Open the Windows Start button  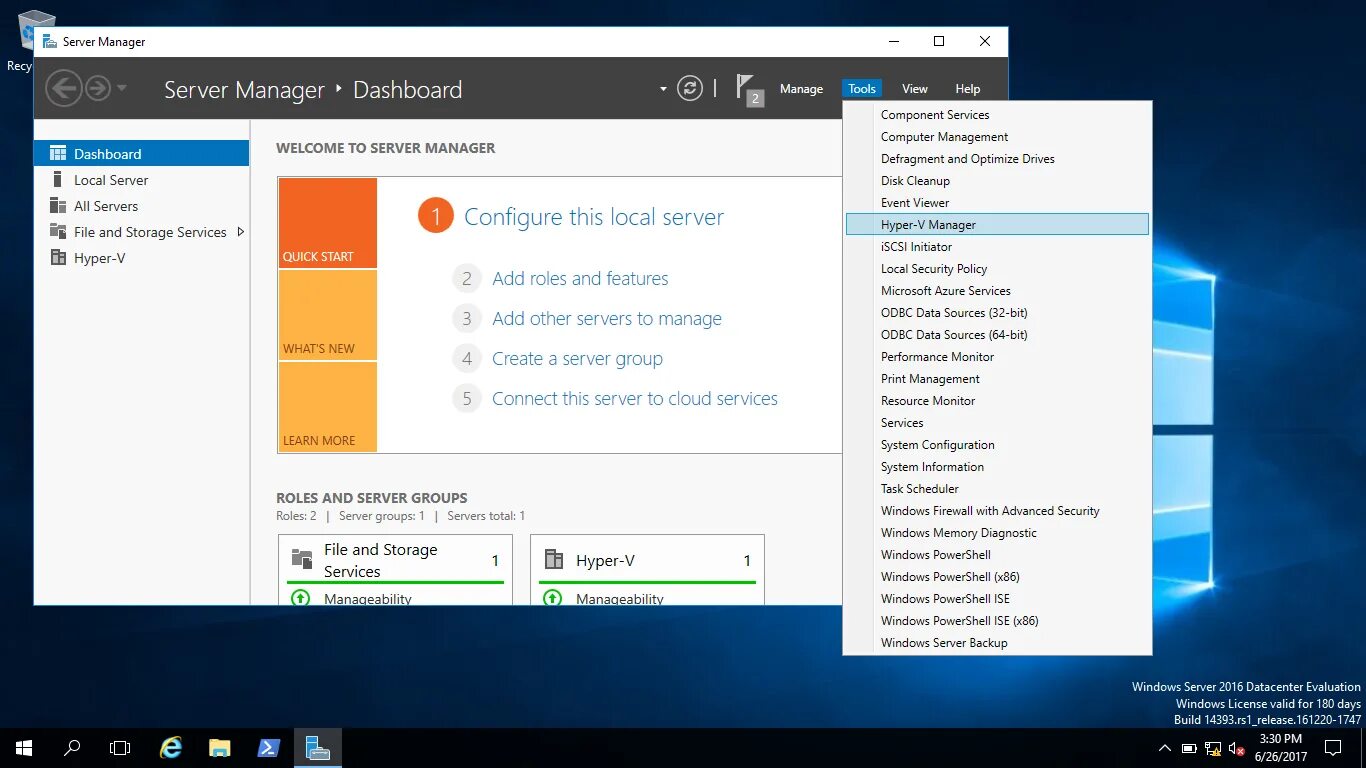[24, 748]
